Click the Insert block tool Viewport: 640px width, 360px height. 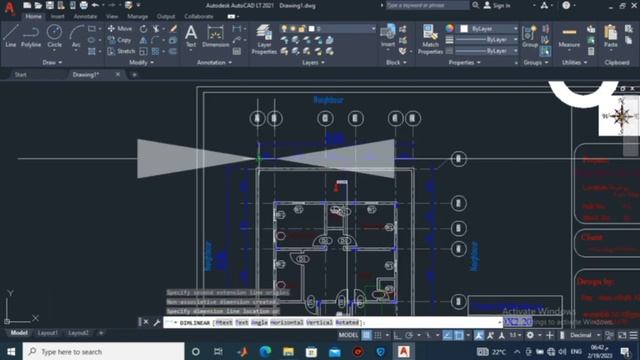click(388, 36)
